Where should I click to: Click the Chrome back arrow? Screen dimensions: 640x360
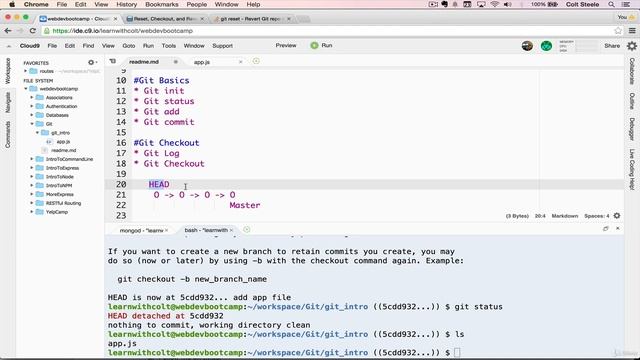tap(8, 31)
